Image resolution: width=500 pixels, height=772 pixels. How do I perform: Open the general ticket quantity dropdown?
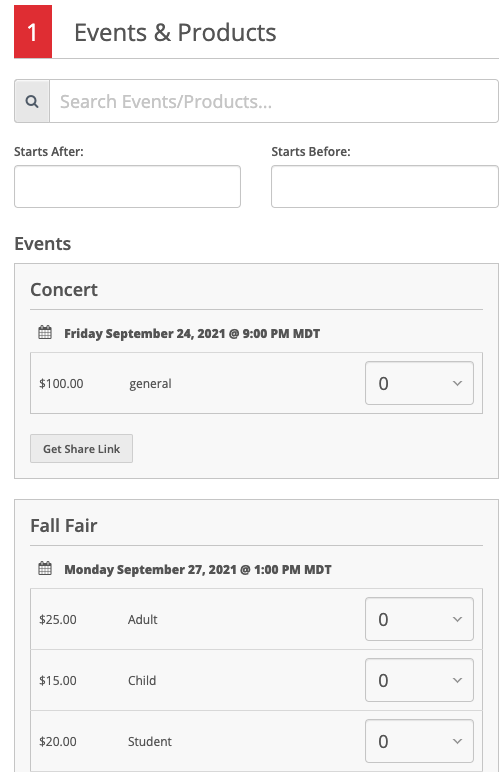[x=419, y=383]
